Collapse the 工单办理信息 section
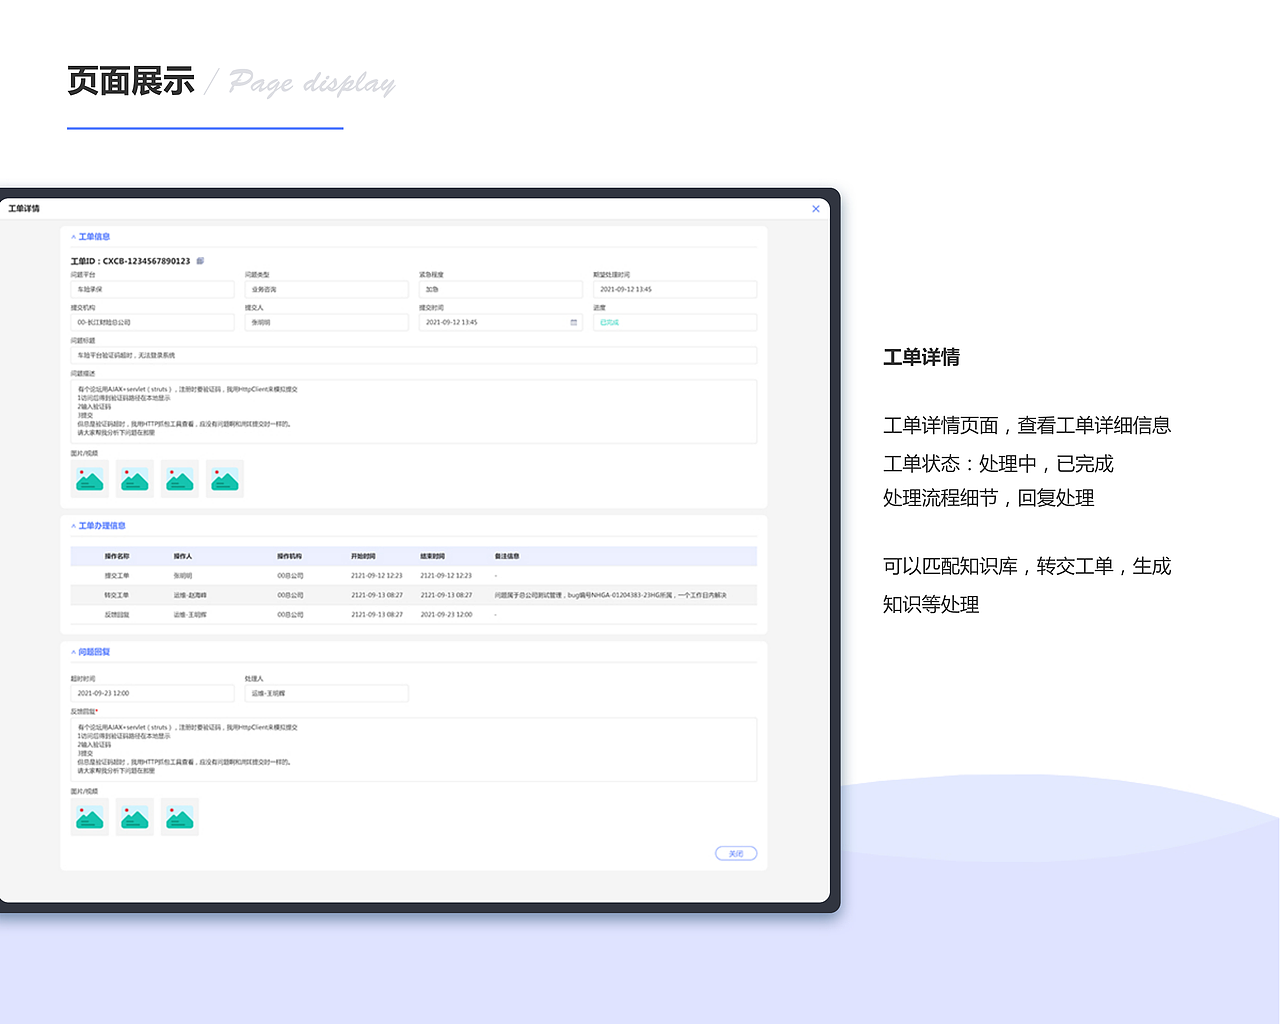Image resolution: width=1280 pixels, height=1024 pixels. click(x=72, y=525)
